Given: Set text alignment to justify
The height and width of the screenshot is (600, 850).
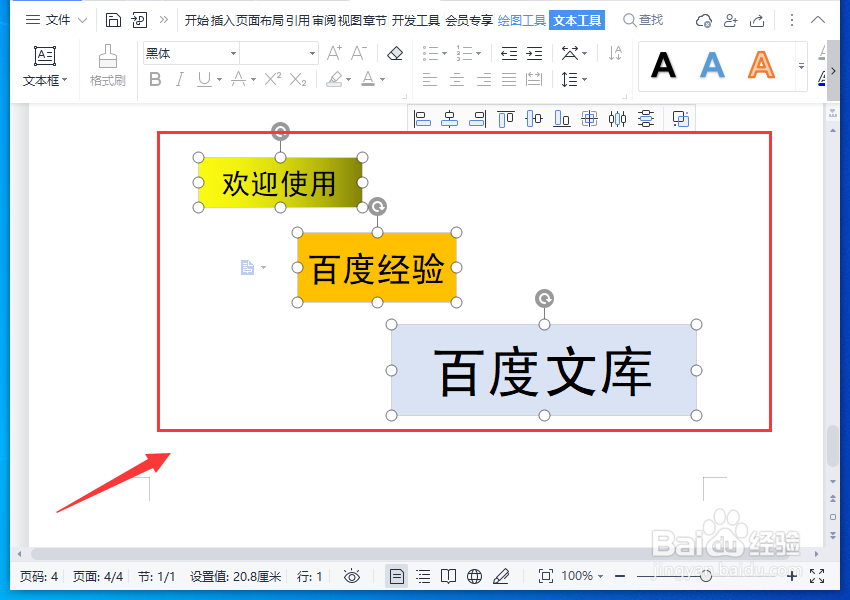Looking at the screenshot, I should (x=508, y=80).
